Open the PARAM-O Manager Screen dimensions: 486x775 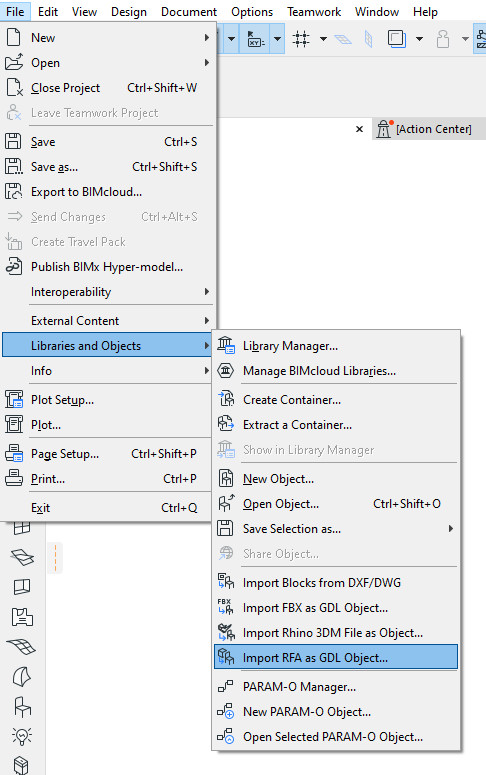[336, 687]
